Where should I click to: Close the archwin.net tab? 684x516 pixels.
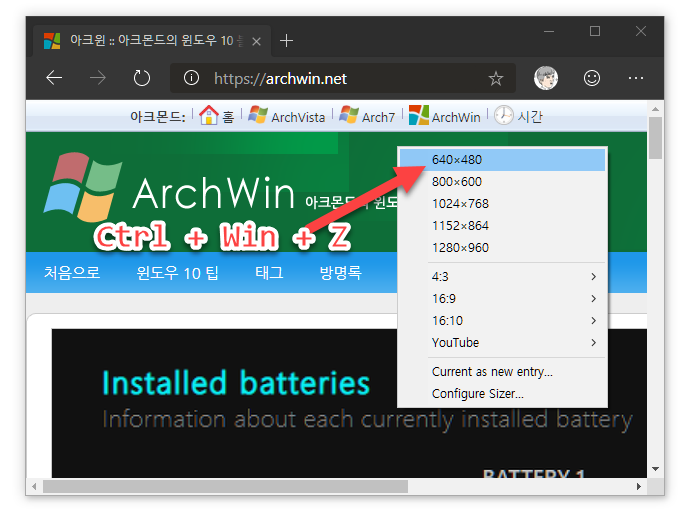coord(256,41)
